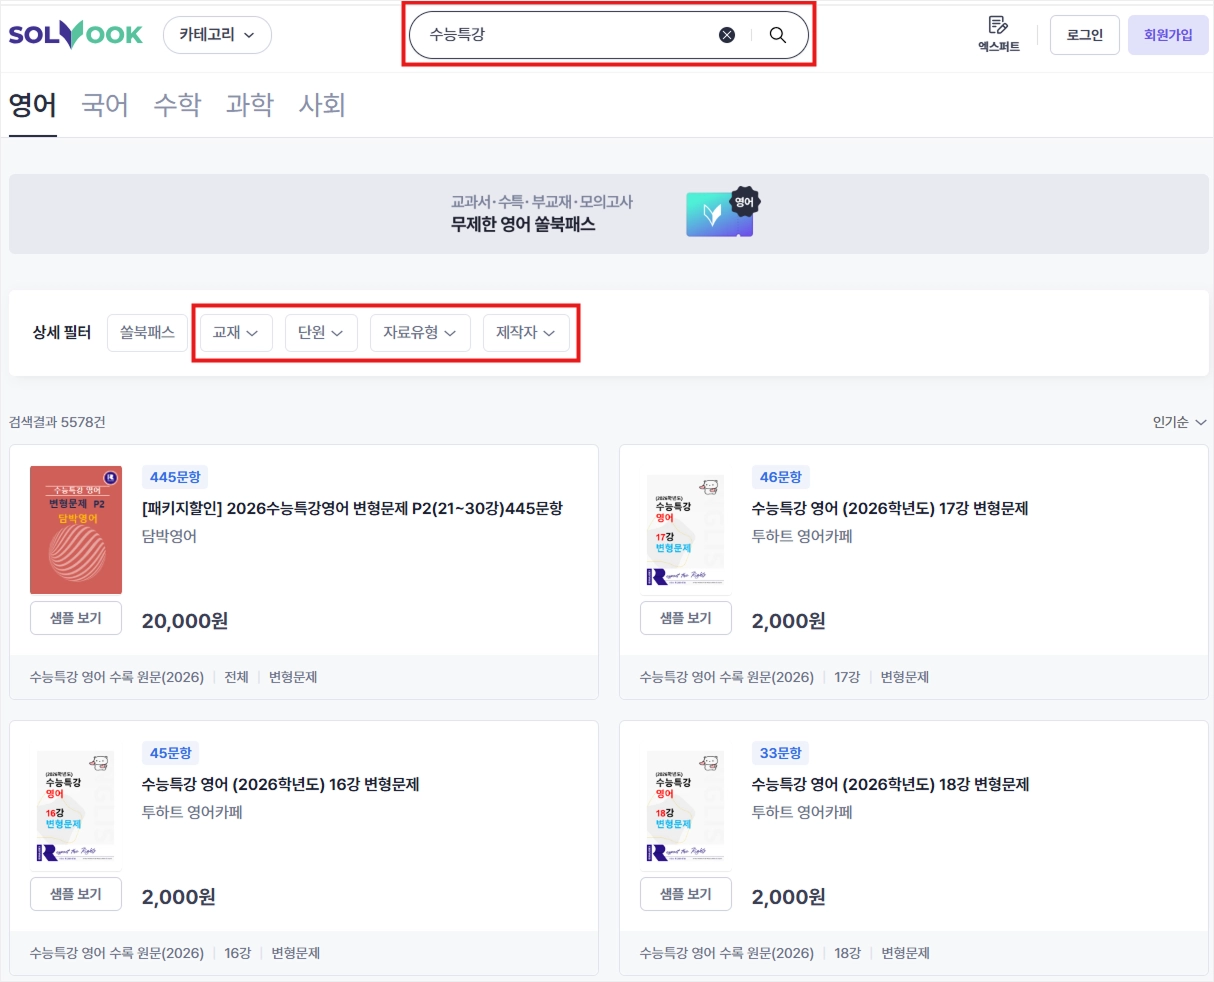Screen dimensions: 1214x982
Task: Open the 17강 변형문제 cover thumbnail
Action: [x=685, y=530]
